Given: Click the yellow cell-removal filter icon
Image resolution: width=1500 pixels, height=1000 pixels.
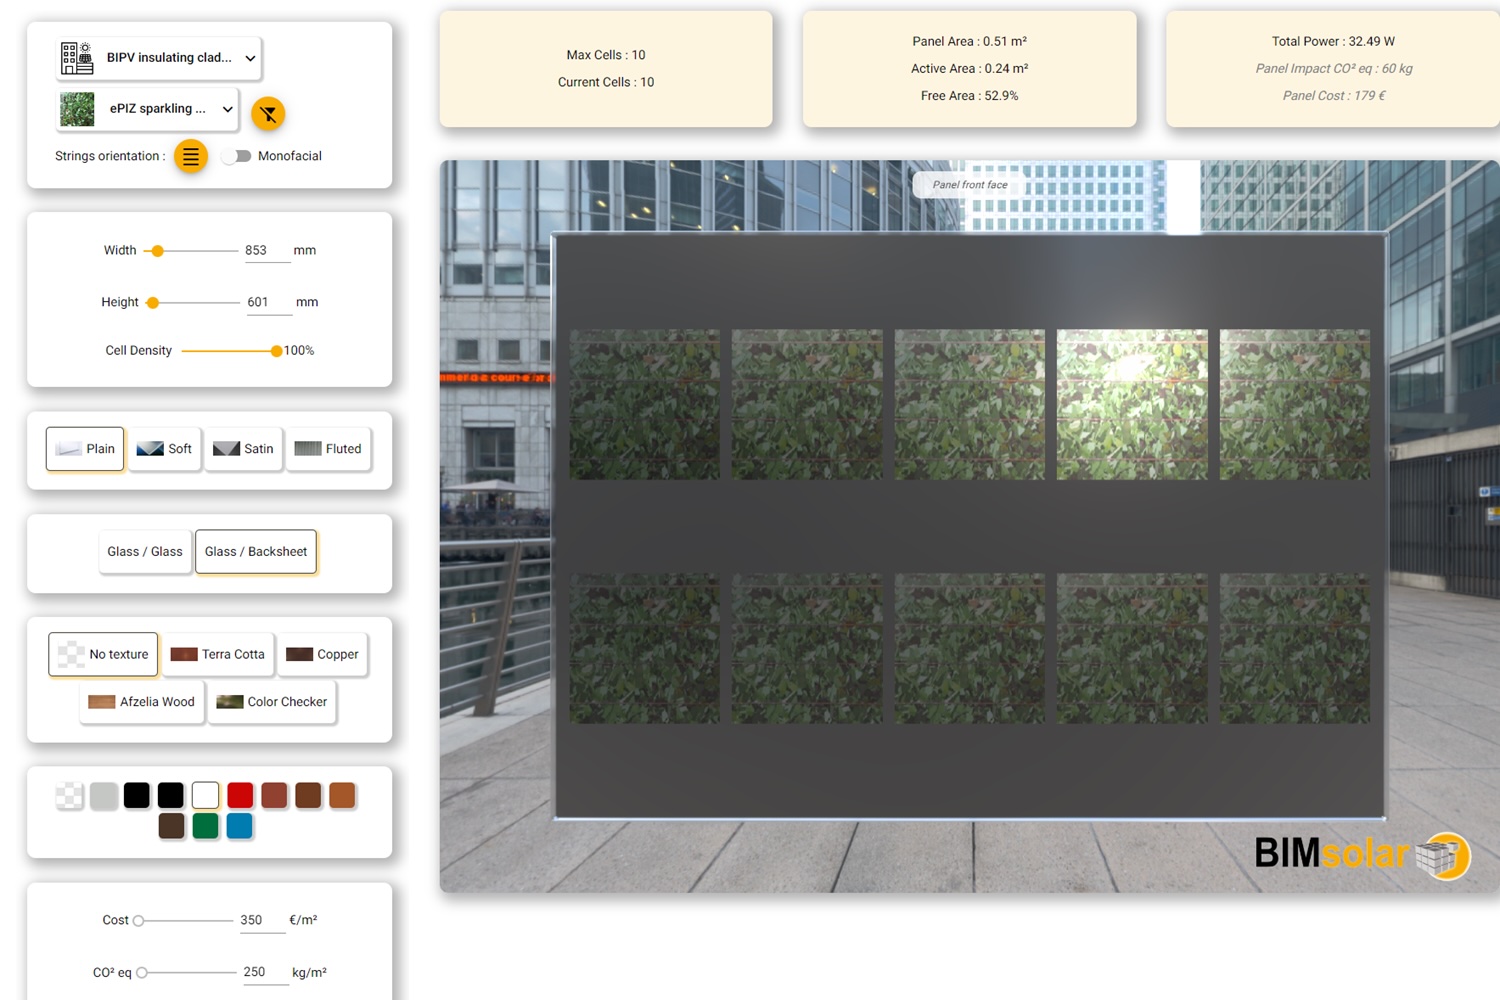Looking at the screenshot, I should [268, 114].
